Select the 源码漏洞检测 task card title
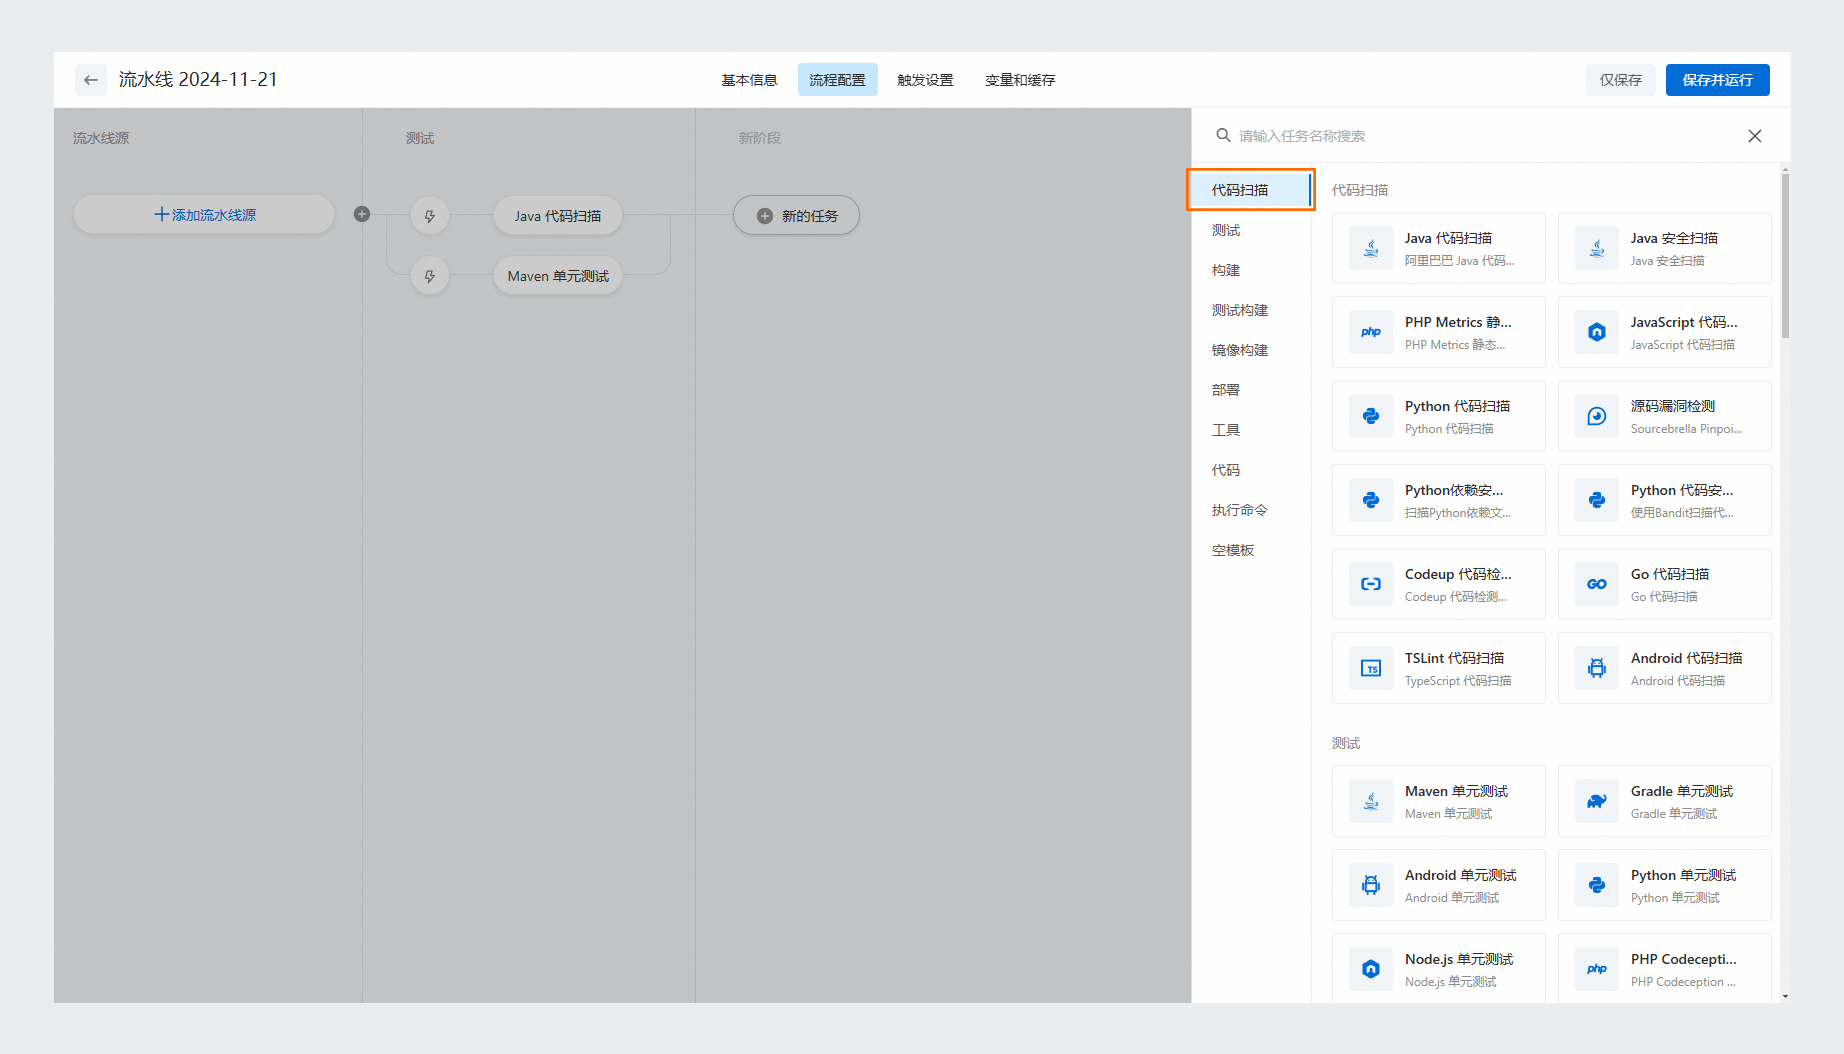 1673,406
